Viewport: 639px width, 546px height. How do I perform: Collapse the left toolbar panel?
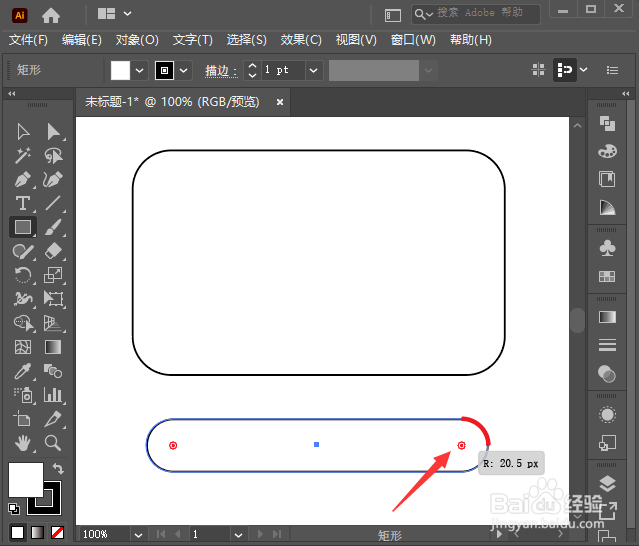(x=11, y=94)
